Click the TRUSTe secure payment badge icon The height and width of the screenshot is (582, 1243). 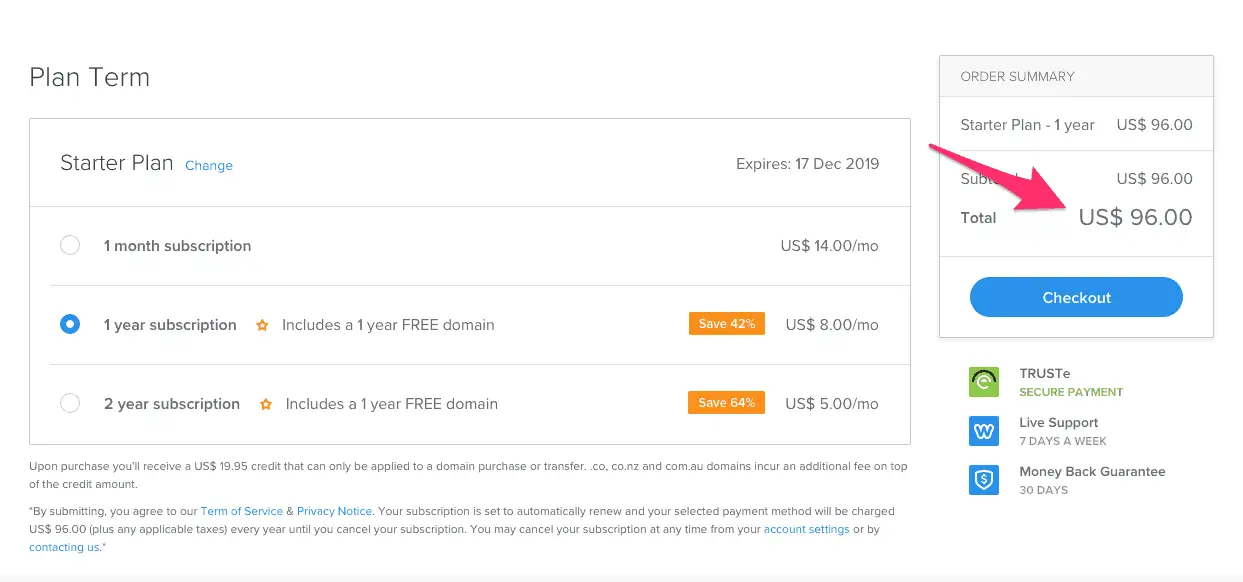[x=984, y=382]
